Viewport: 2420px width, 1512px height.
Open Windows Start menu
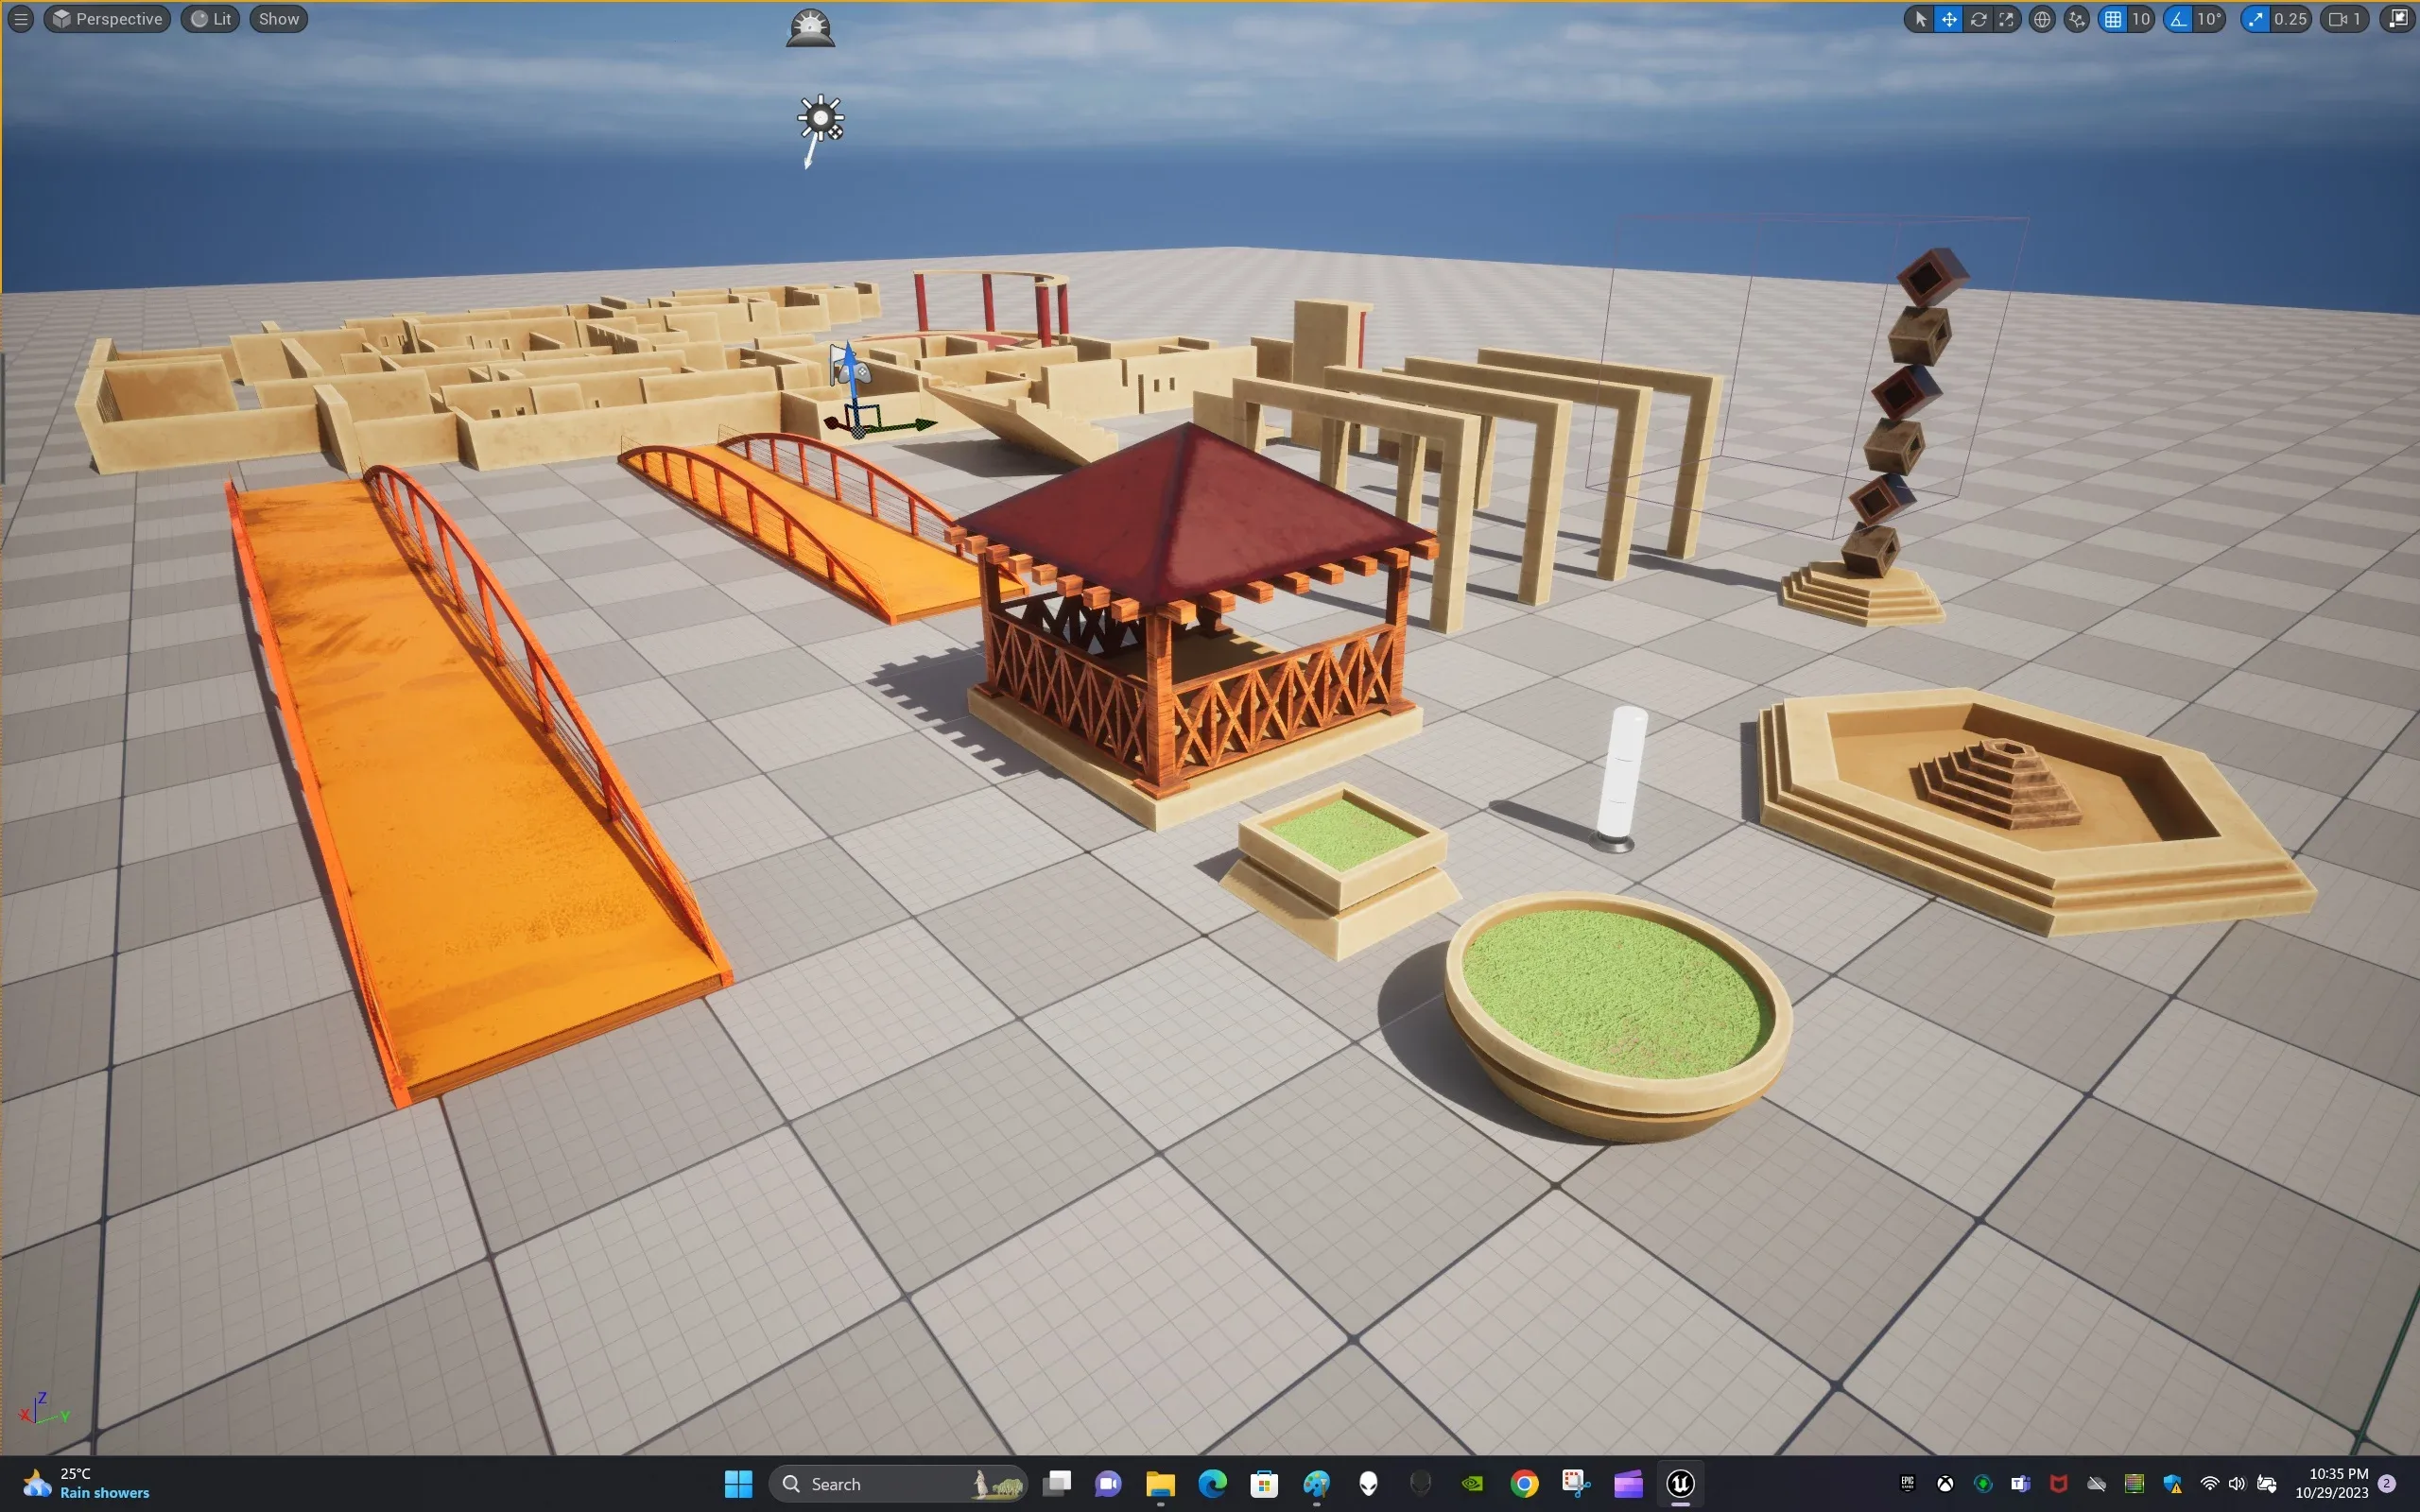(x=738, y=1484)
